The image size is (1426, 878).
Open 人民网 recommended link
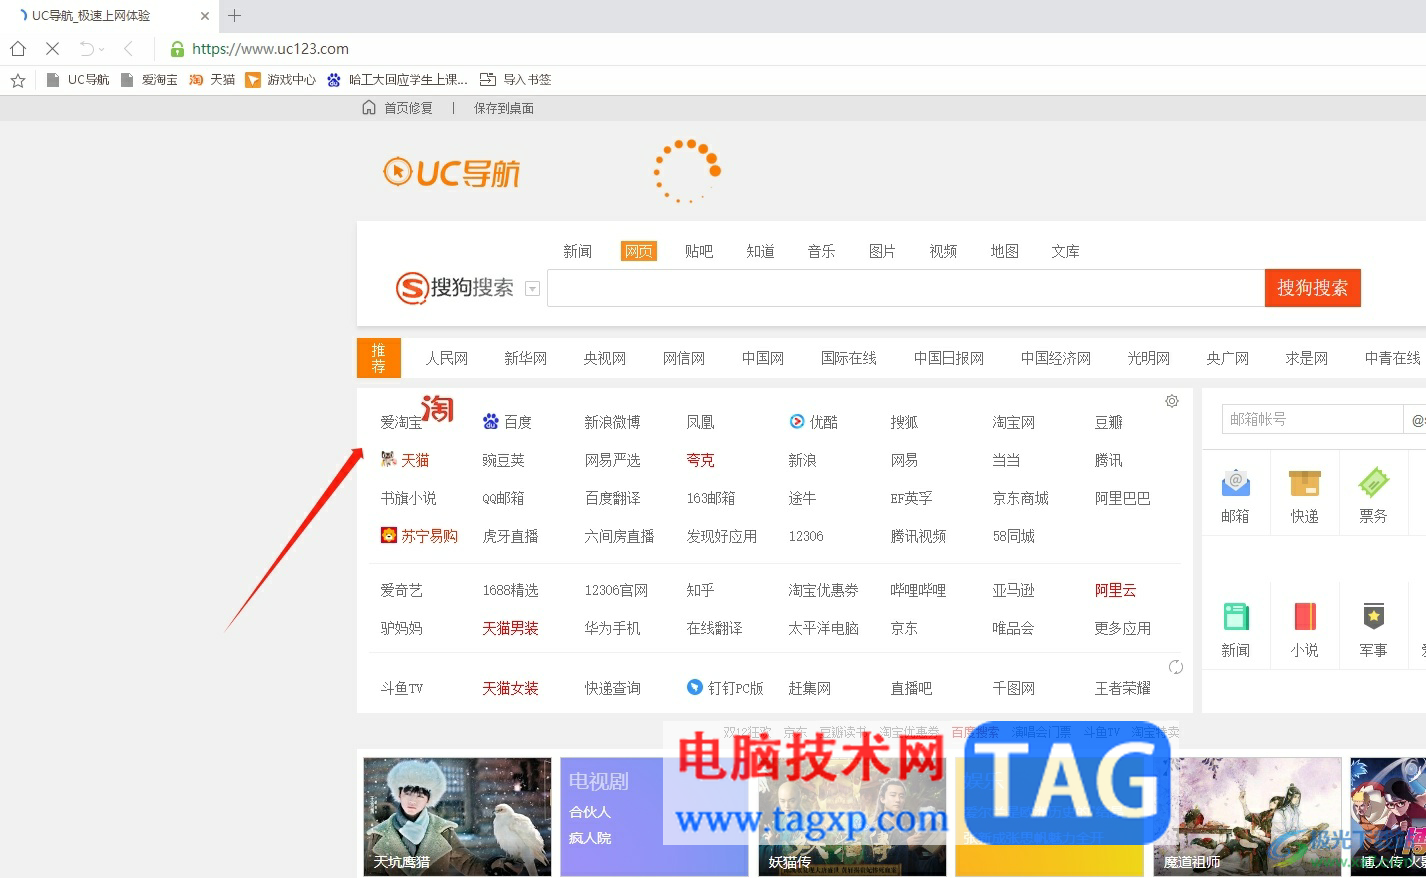(x=446, y=358)
